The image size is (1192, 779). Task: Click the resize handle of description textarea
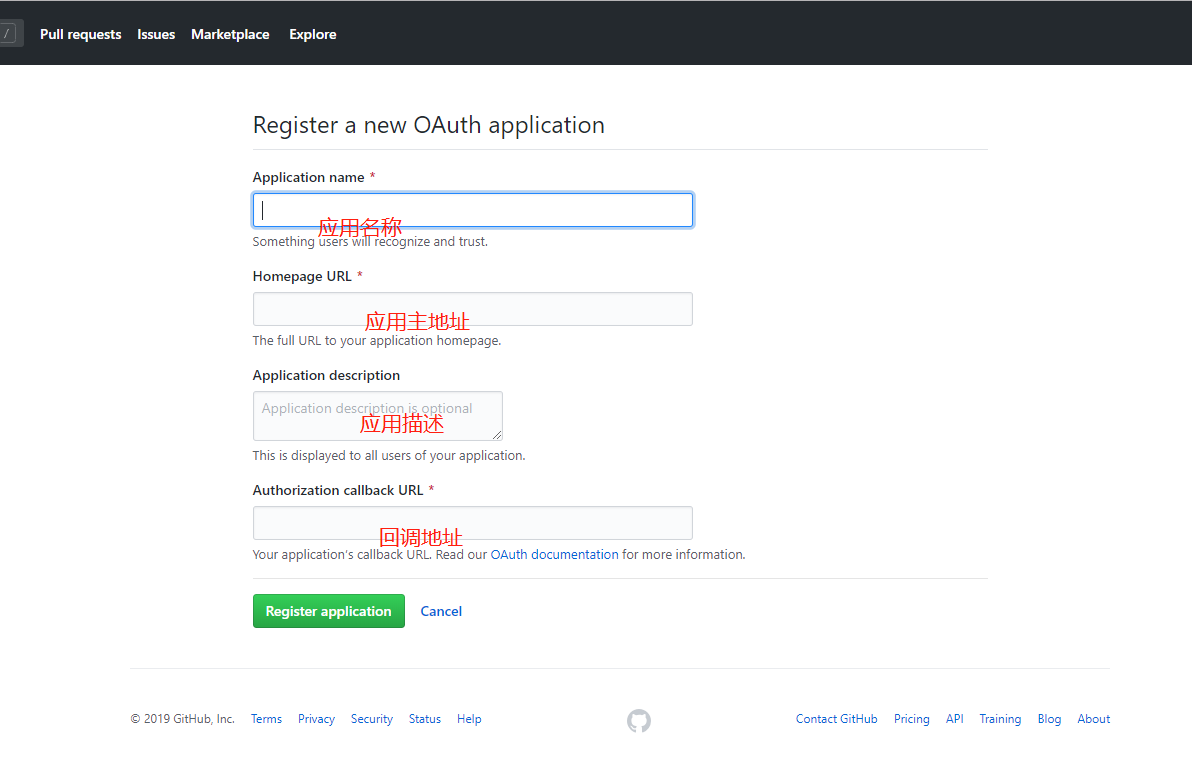coord(496,435)
